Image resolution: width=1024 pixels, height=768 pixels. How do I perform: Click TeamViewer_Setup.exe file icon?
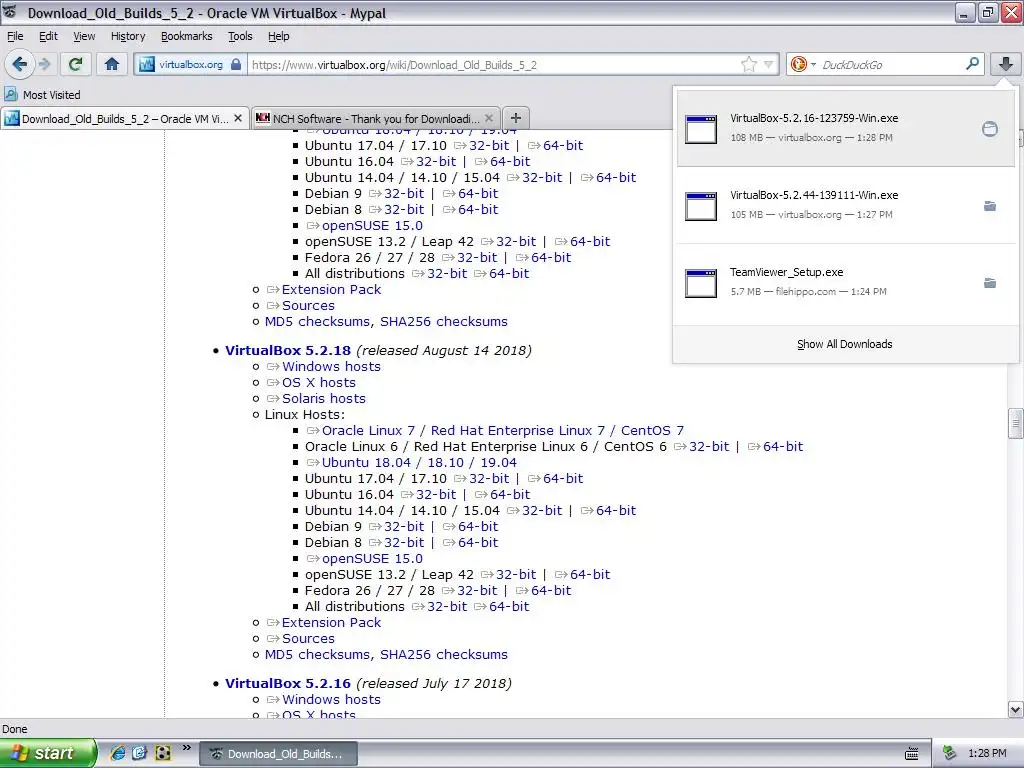(701, 283)
